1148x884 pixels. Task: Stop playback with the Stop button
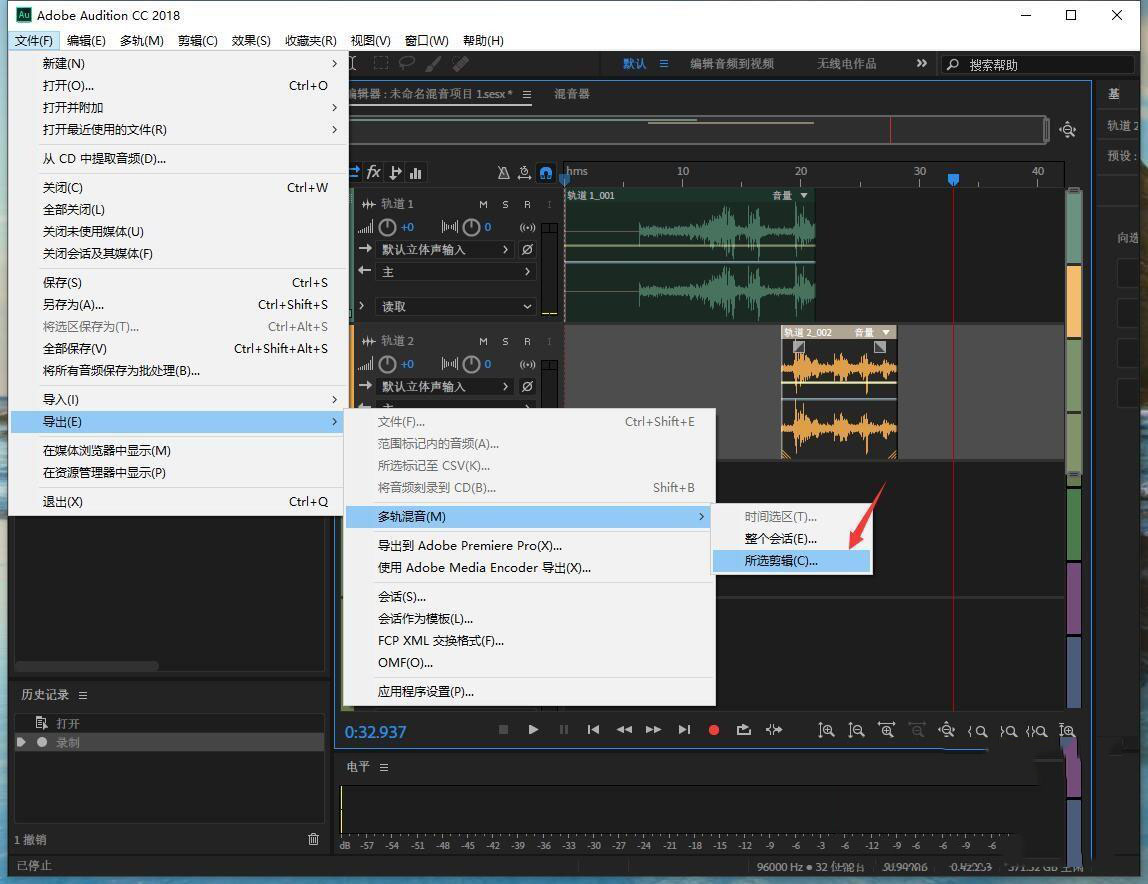tap(503, 729)
